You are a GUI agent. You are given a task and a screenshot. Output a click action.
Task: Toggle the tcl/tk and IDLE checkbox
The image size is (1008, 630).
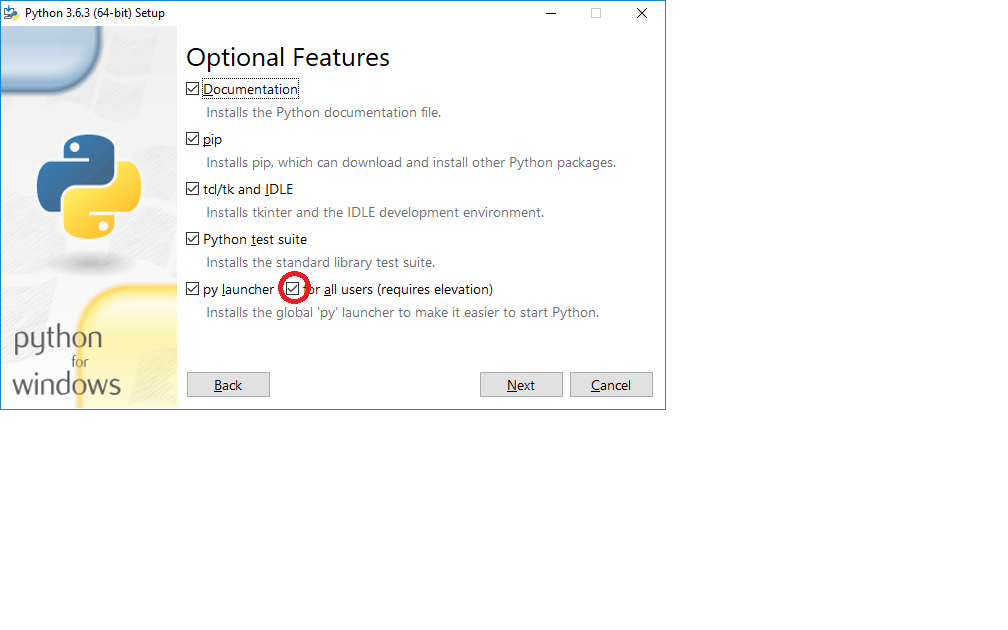(192, 188)
